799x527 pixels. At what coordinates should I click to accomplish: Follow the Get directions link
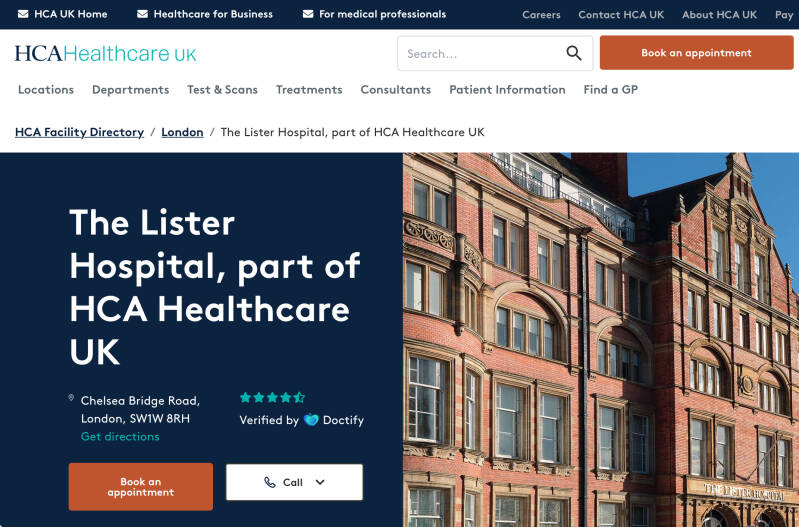pos(120,437)
